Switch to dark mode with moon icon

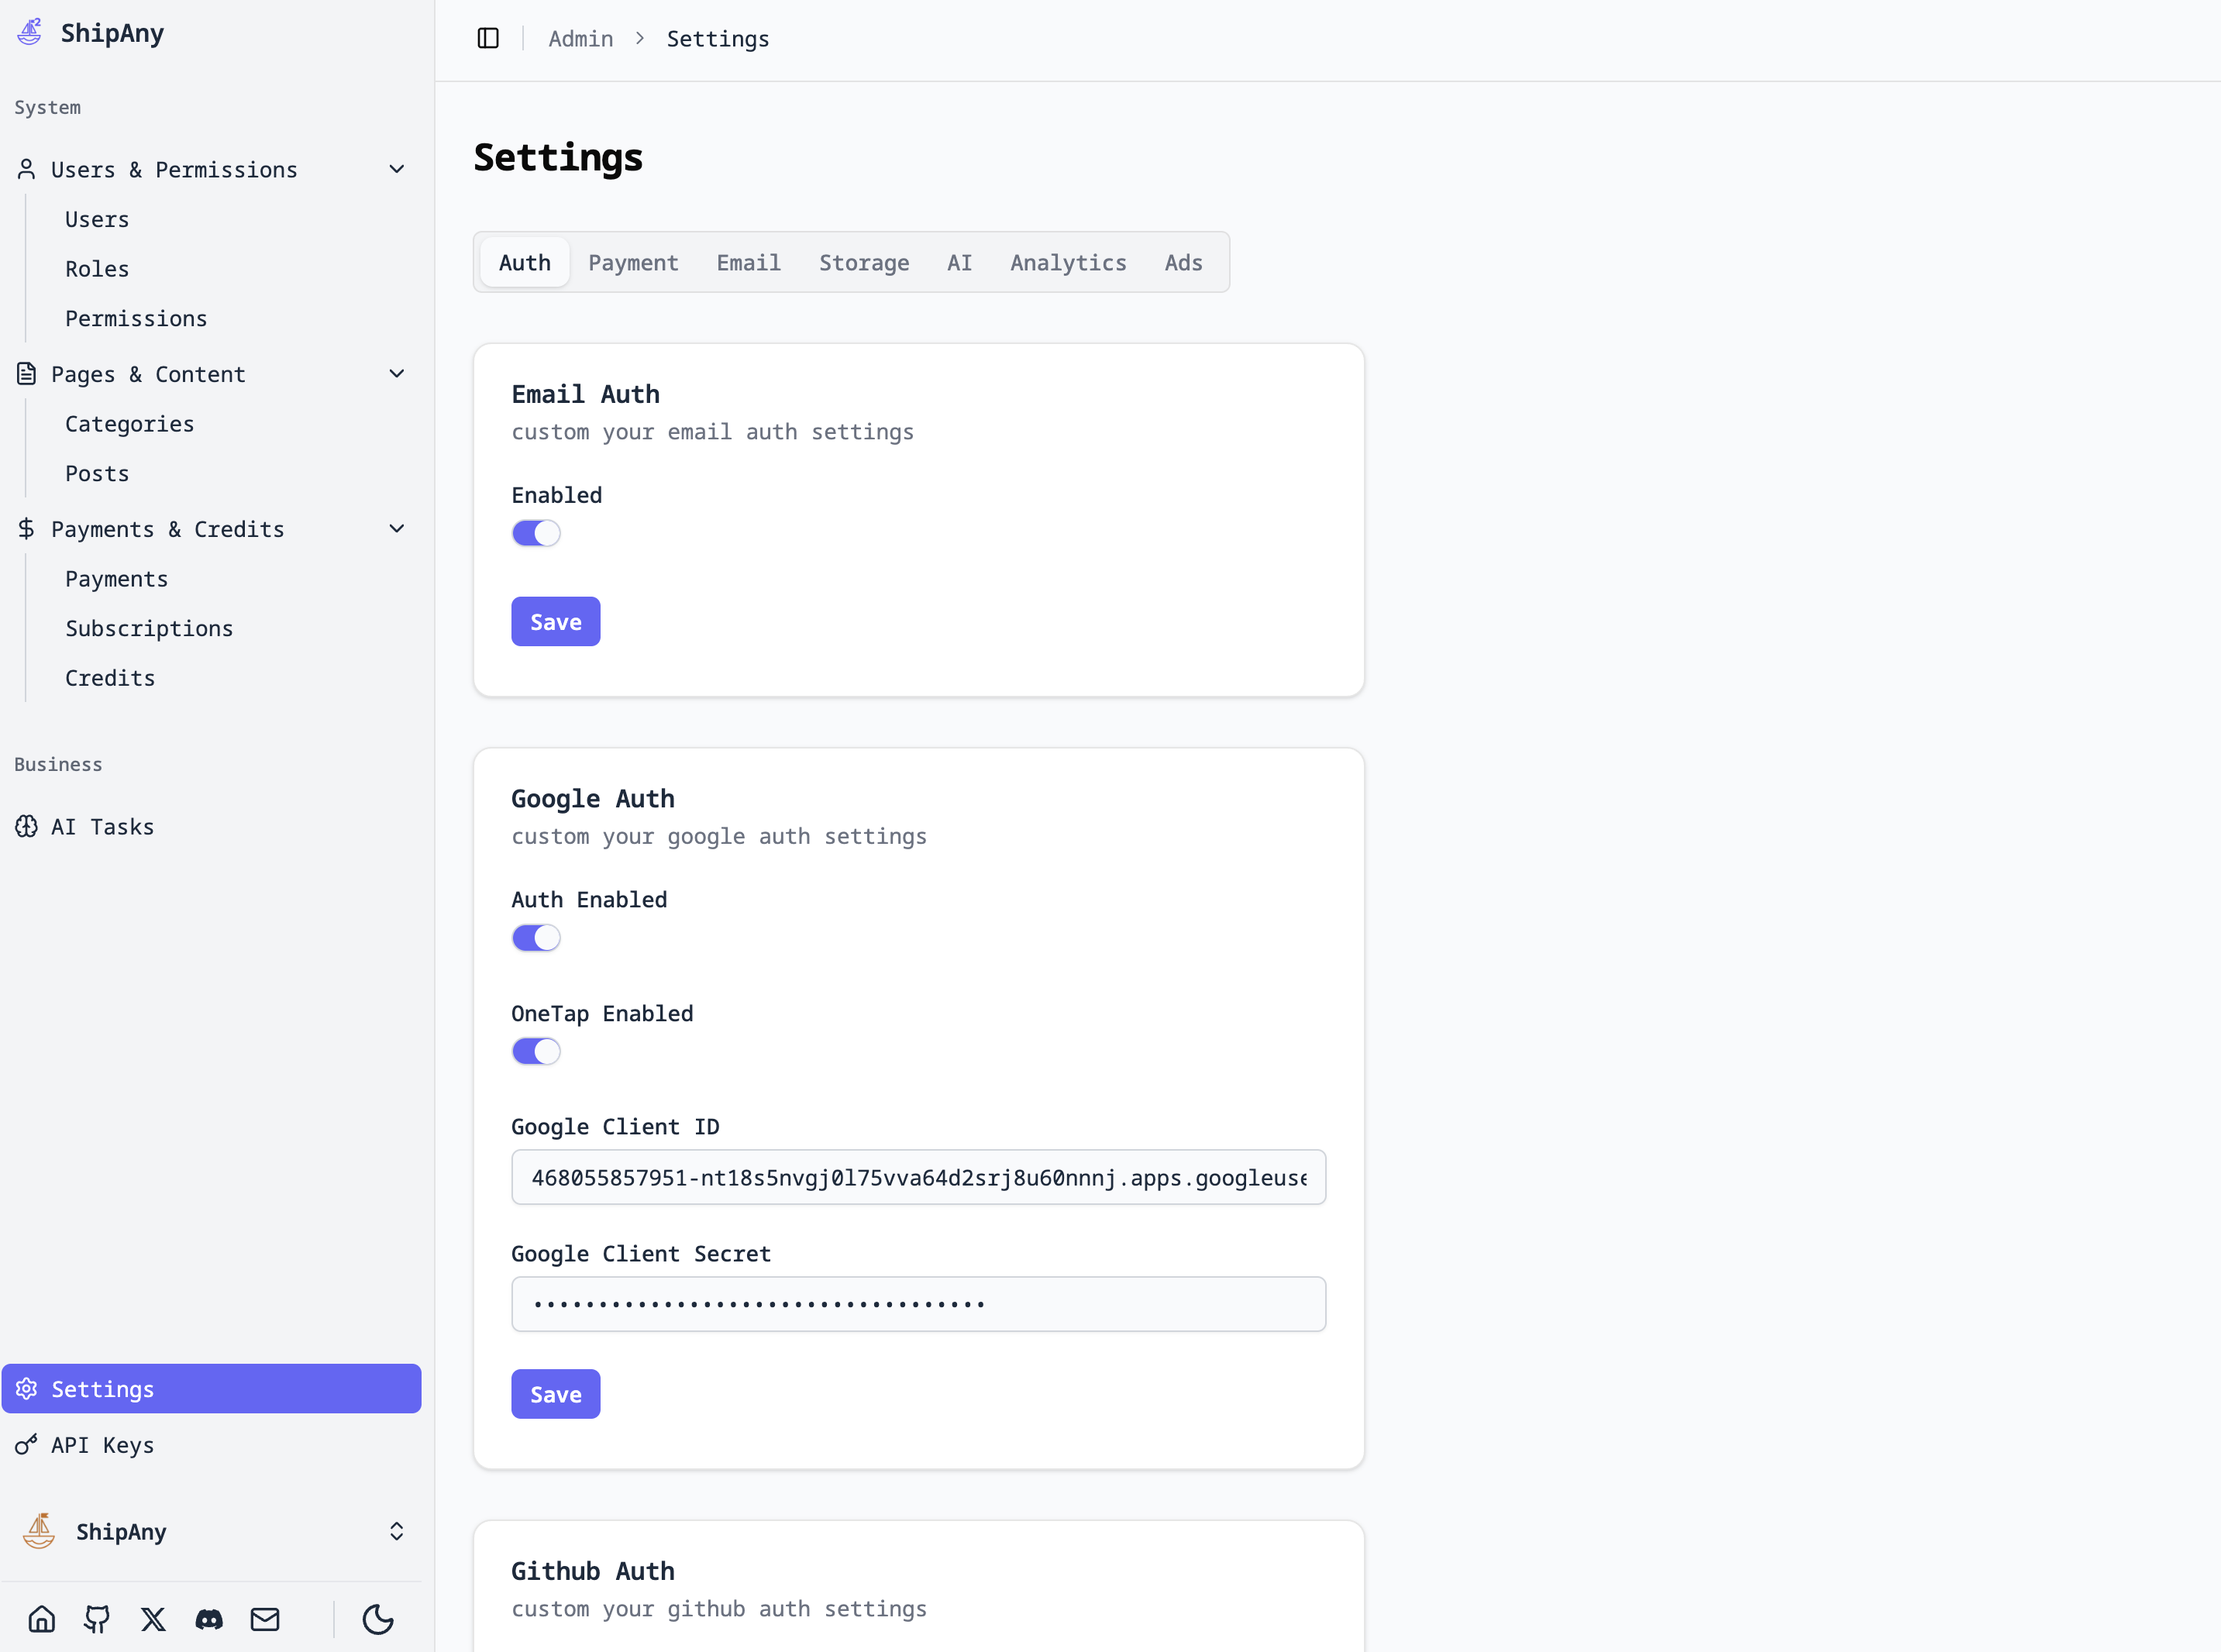pos(378,1618)
